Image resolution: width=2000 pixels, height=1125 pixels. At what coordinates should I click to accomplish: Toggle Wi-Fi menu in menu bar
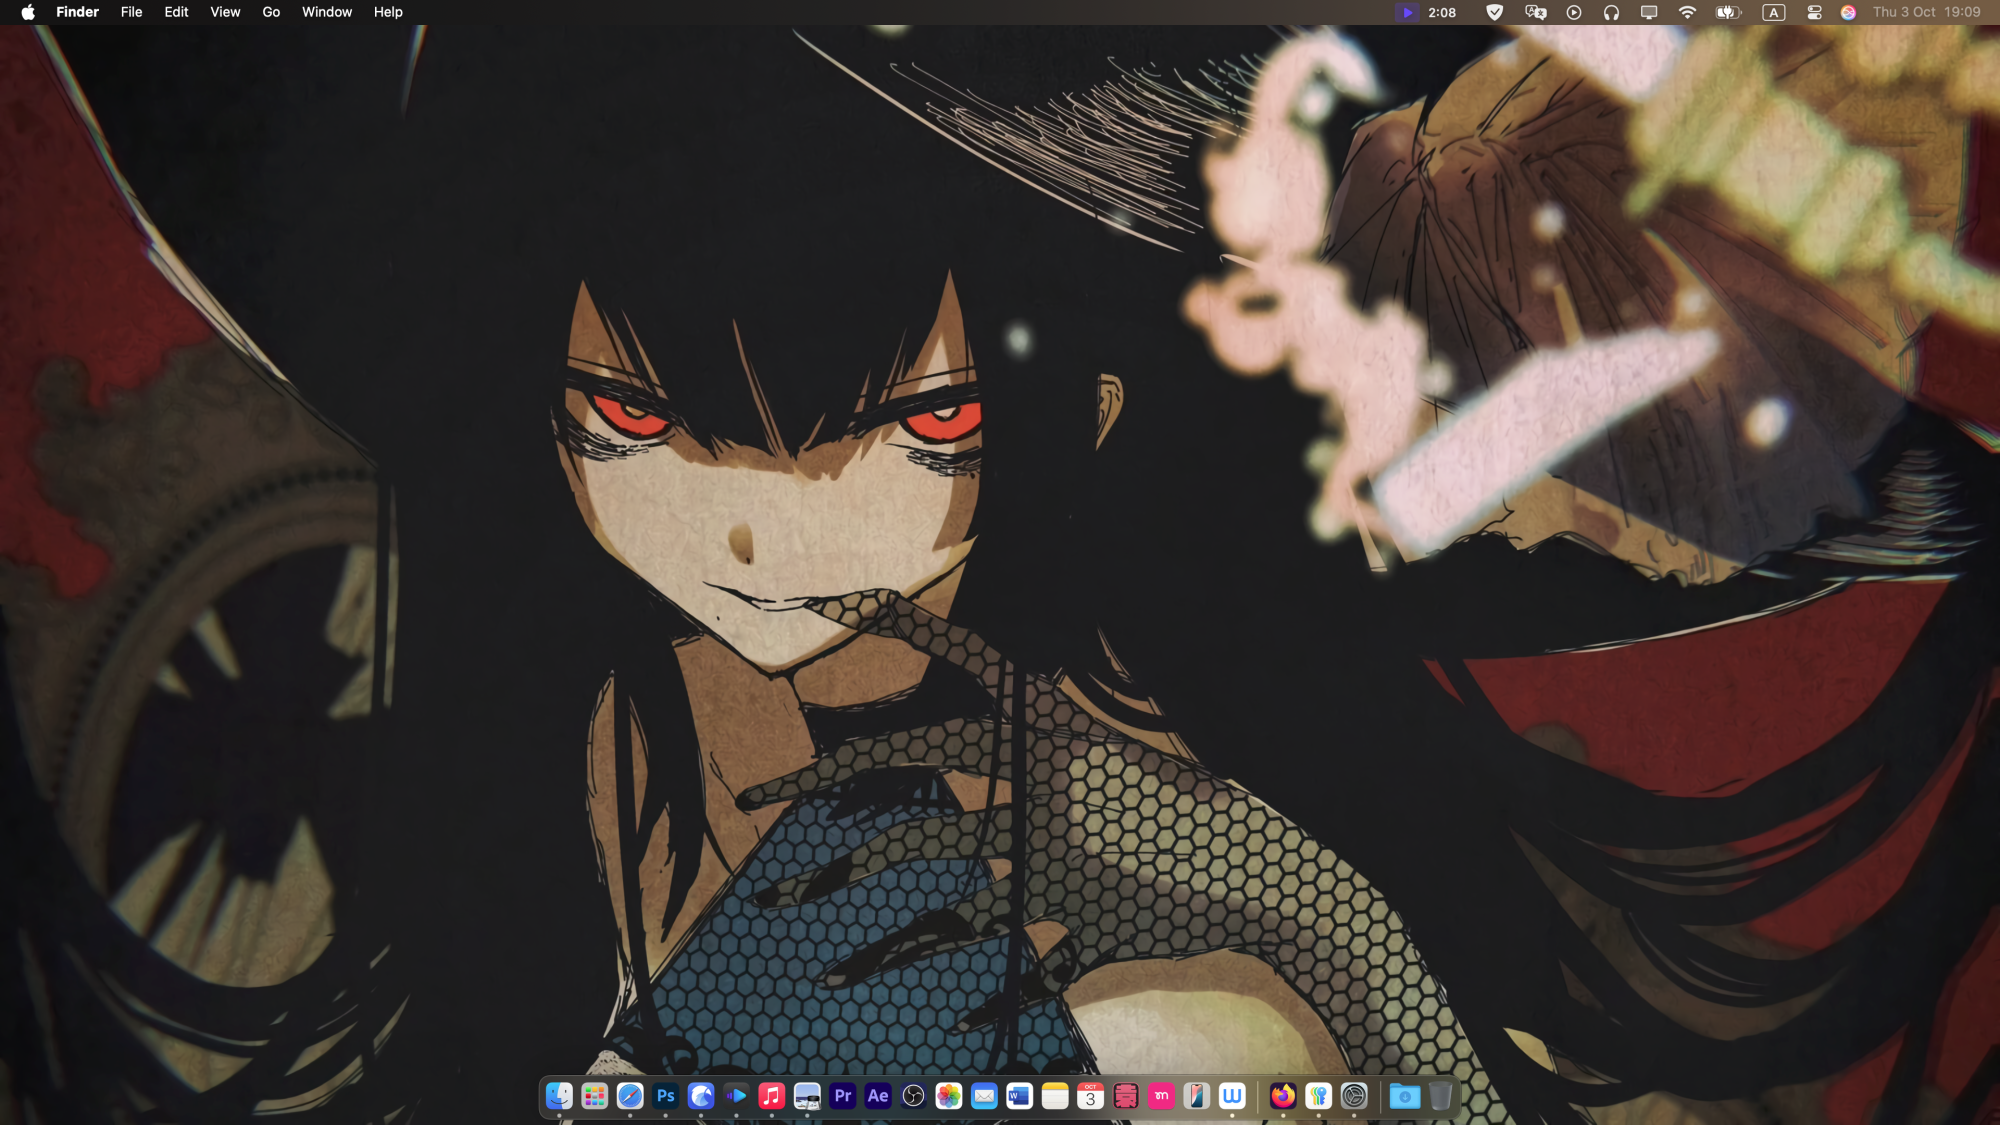(x=1687, y=12)
